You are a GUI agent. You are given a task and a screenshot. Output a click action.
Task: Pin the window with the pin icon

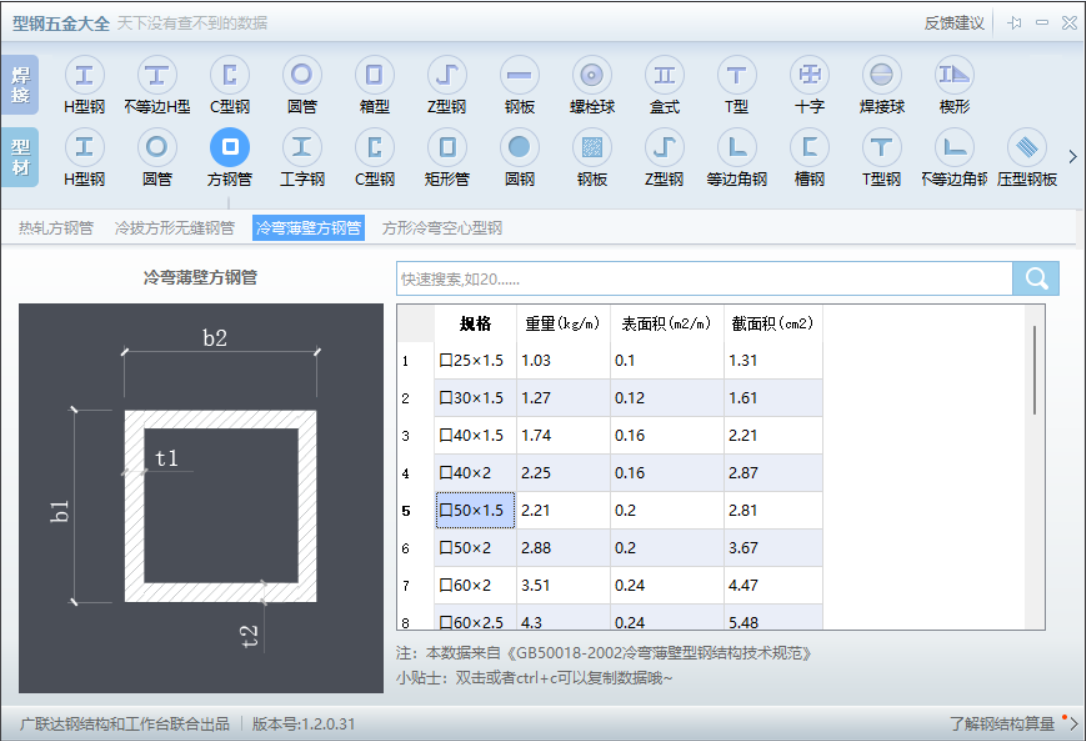point(1015,23)
